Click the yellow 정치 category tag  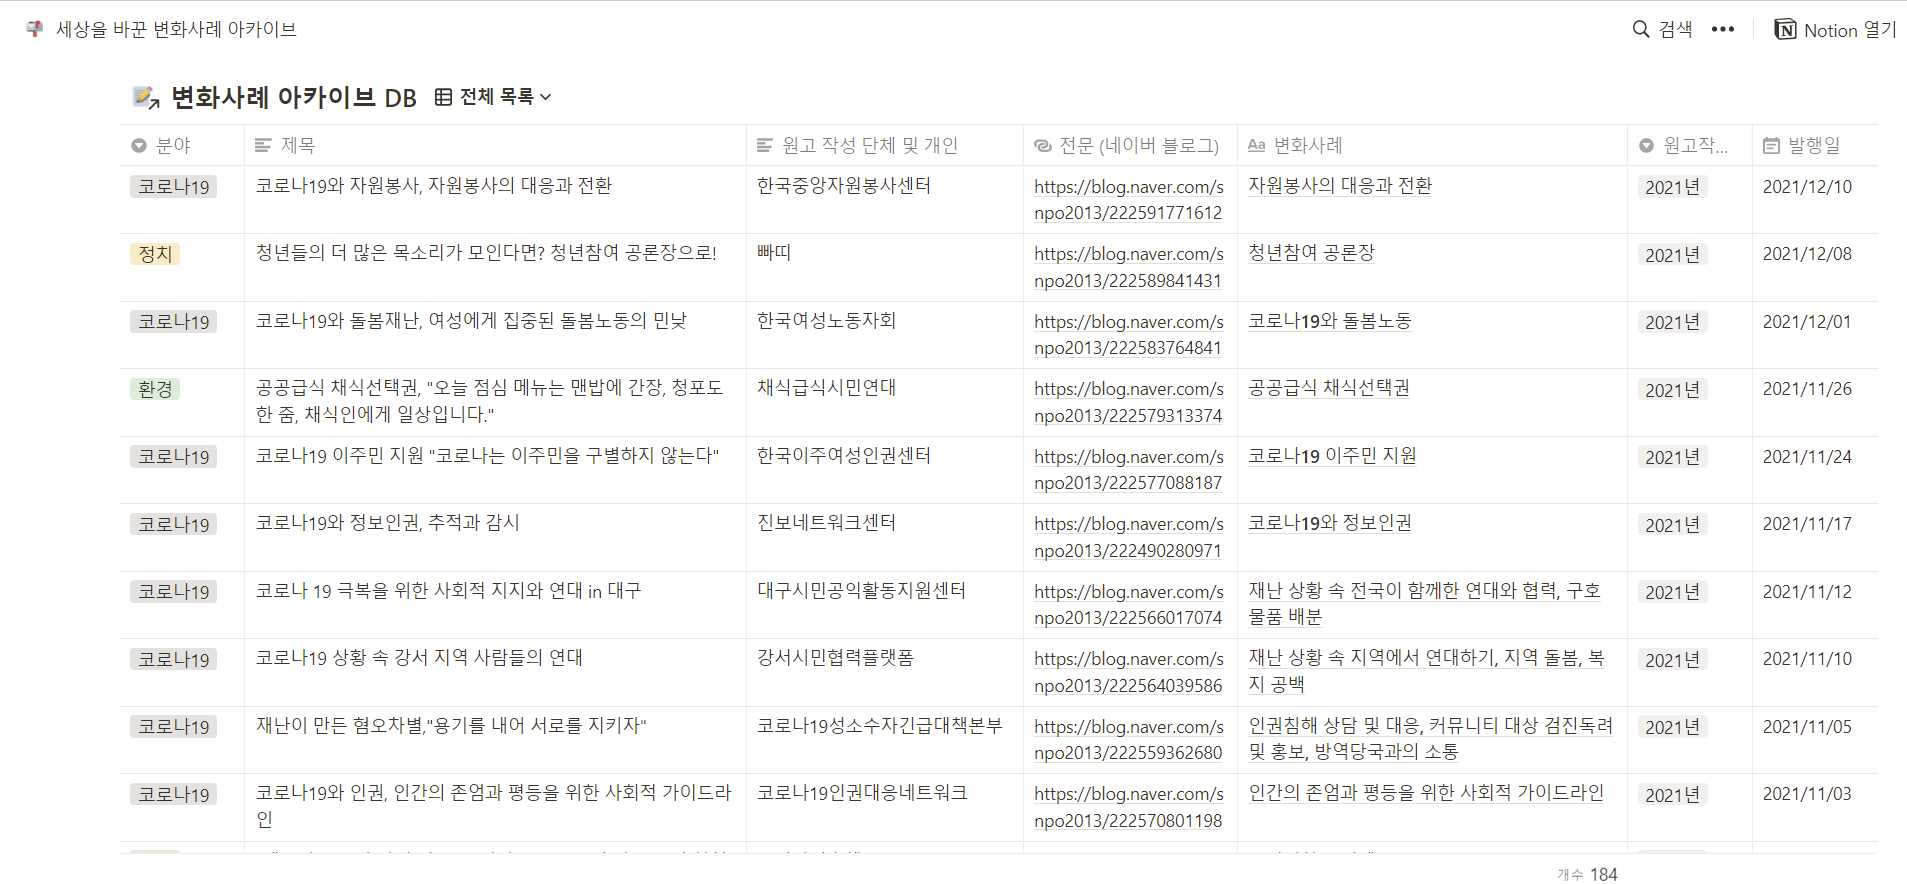click(155, 254)
